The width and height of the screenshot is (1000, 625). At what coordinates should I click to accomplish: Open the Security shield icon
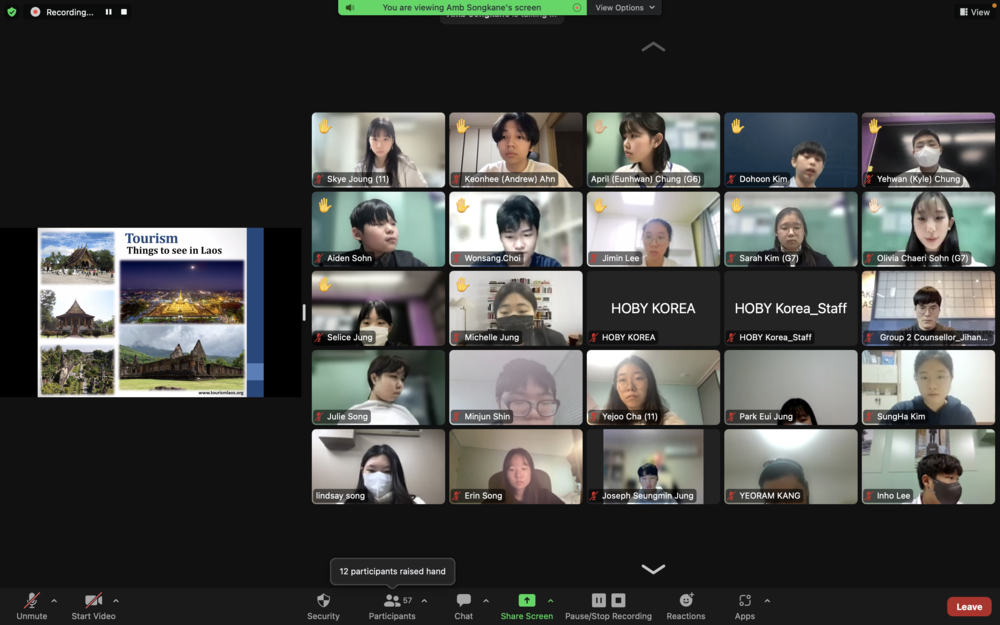[x=323, y=600]
